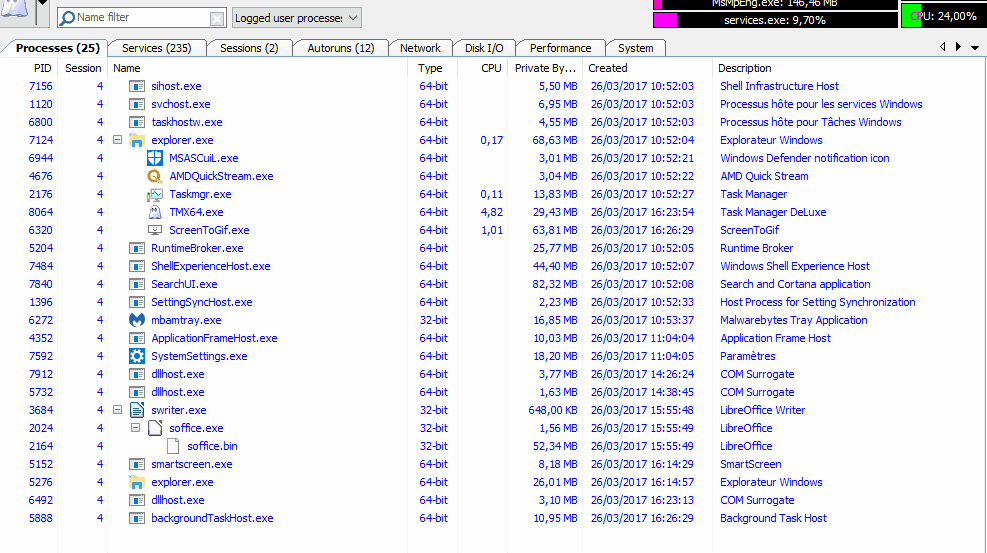Sort by the Private Bytes column header

545,68
